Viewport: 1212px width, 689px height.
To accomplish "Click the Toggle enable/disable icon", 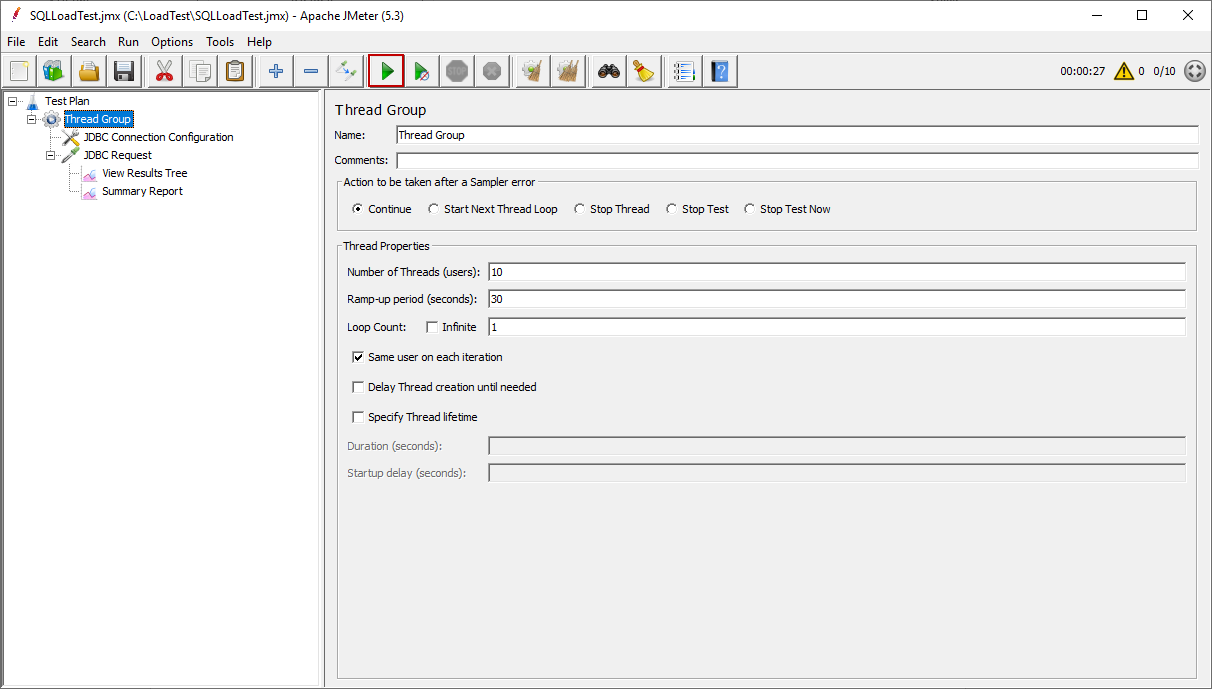I will coord(346,71).
